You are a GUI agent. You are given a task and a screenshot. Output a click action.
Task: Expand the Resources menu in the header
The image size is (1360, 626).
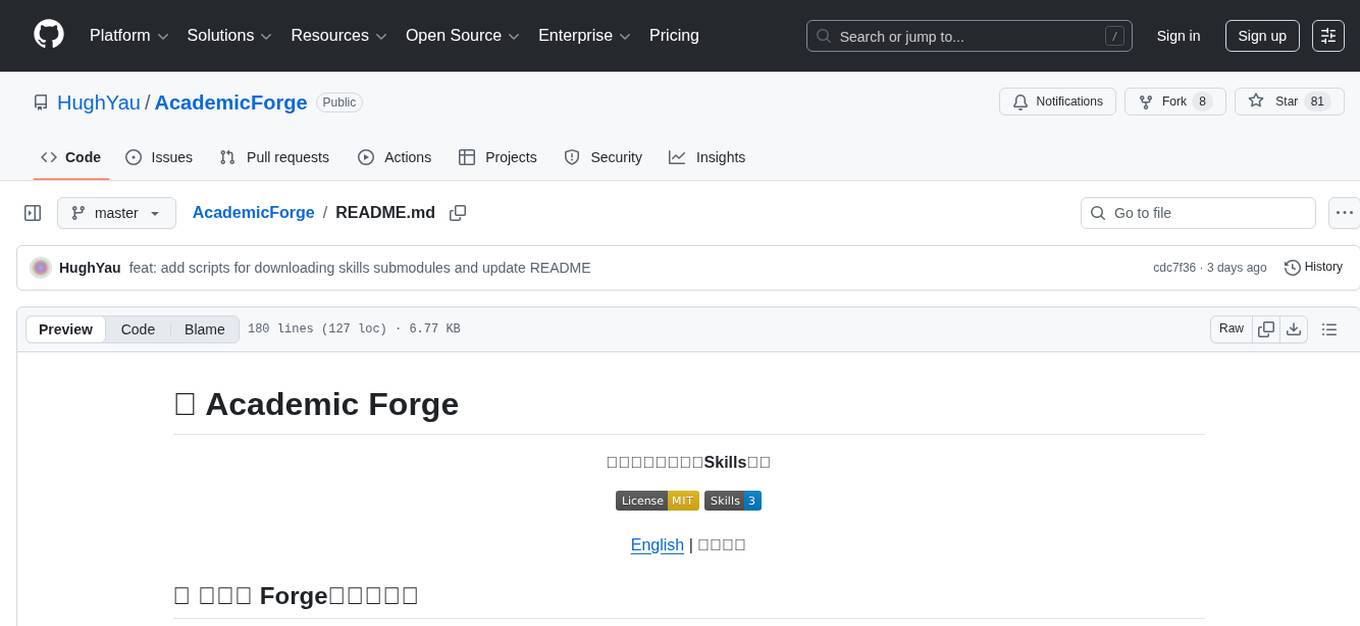(x=338, y=35)
